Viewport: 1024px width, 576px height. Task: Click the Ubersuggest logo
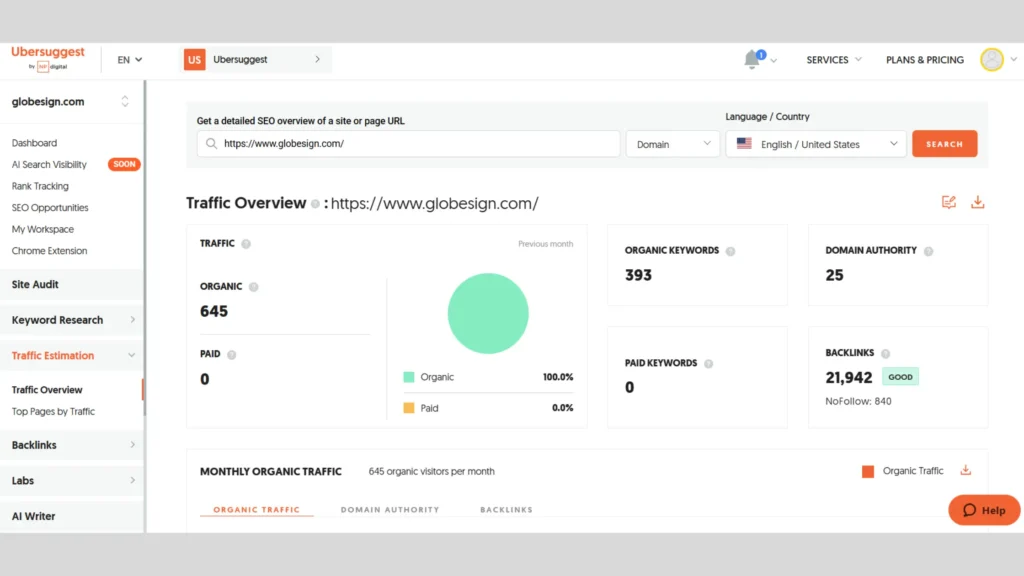point(48,57)
